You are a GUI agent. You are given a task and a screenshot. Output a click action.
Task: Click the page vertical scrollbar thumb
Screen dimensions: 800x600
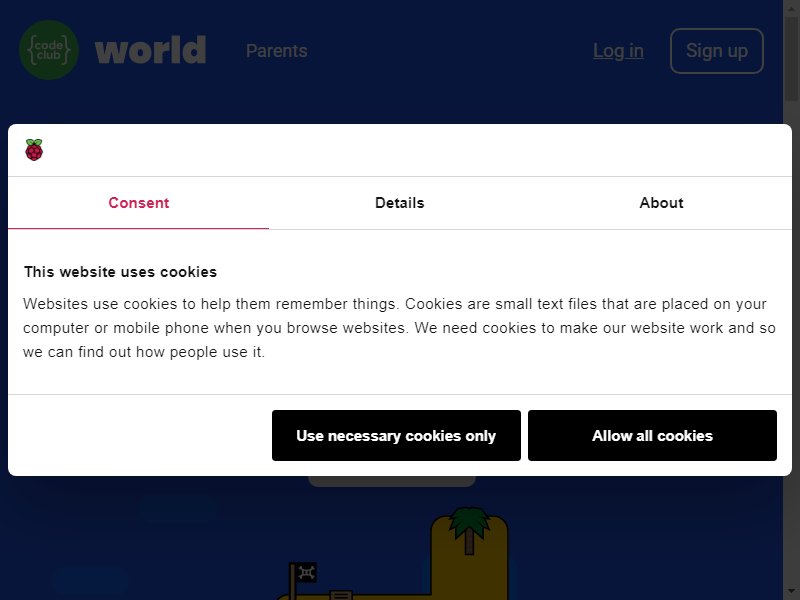point(791,51)
